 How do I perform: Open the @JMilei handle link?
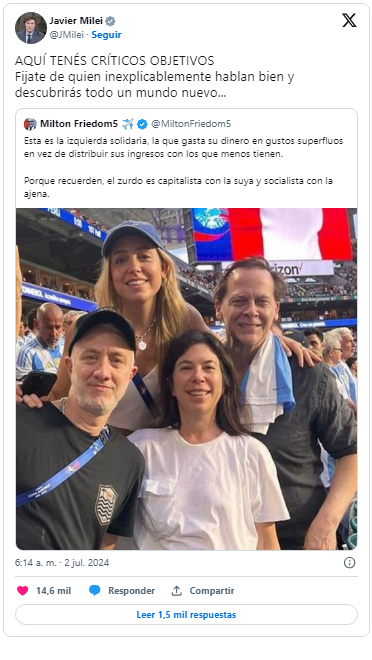66,35
